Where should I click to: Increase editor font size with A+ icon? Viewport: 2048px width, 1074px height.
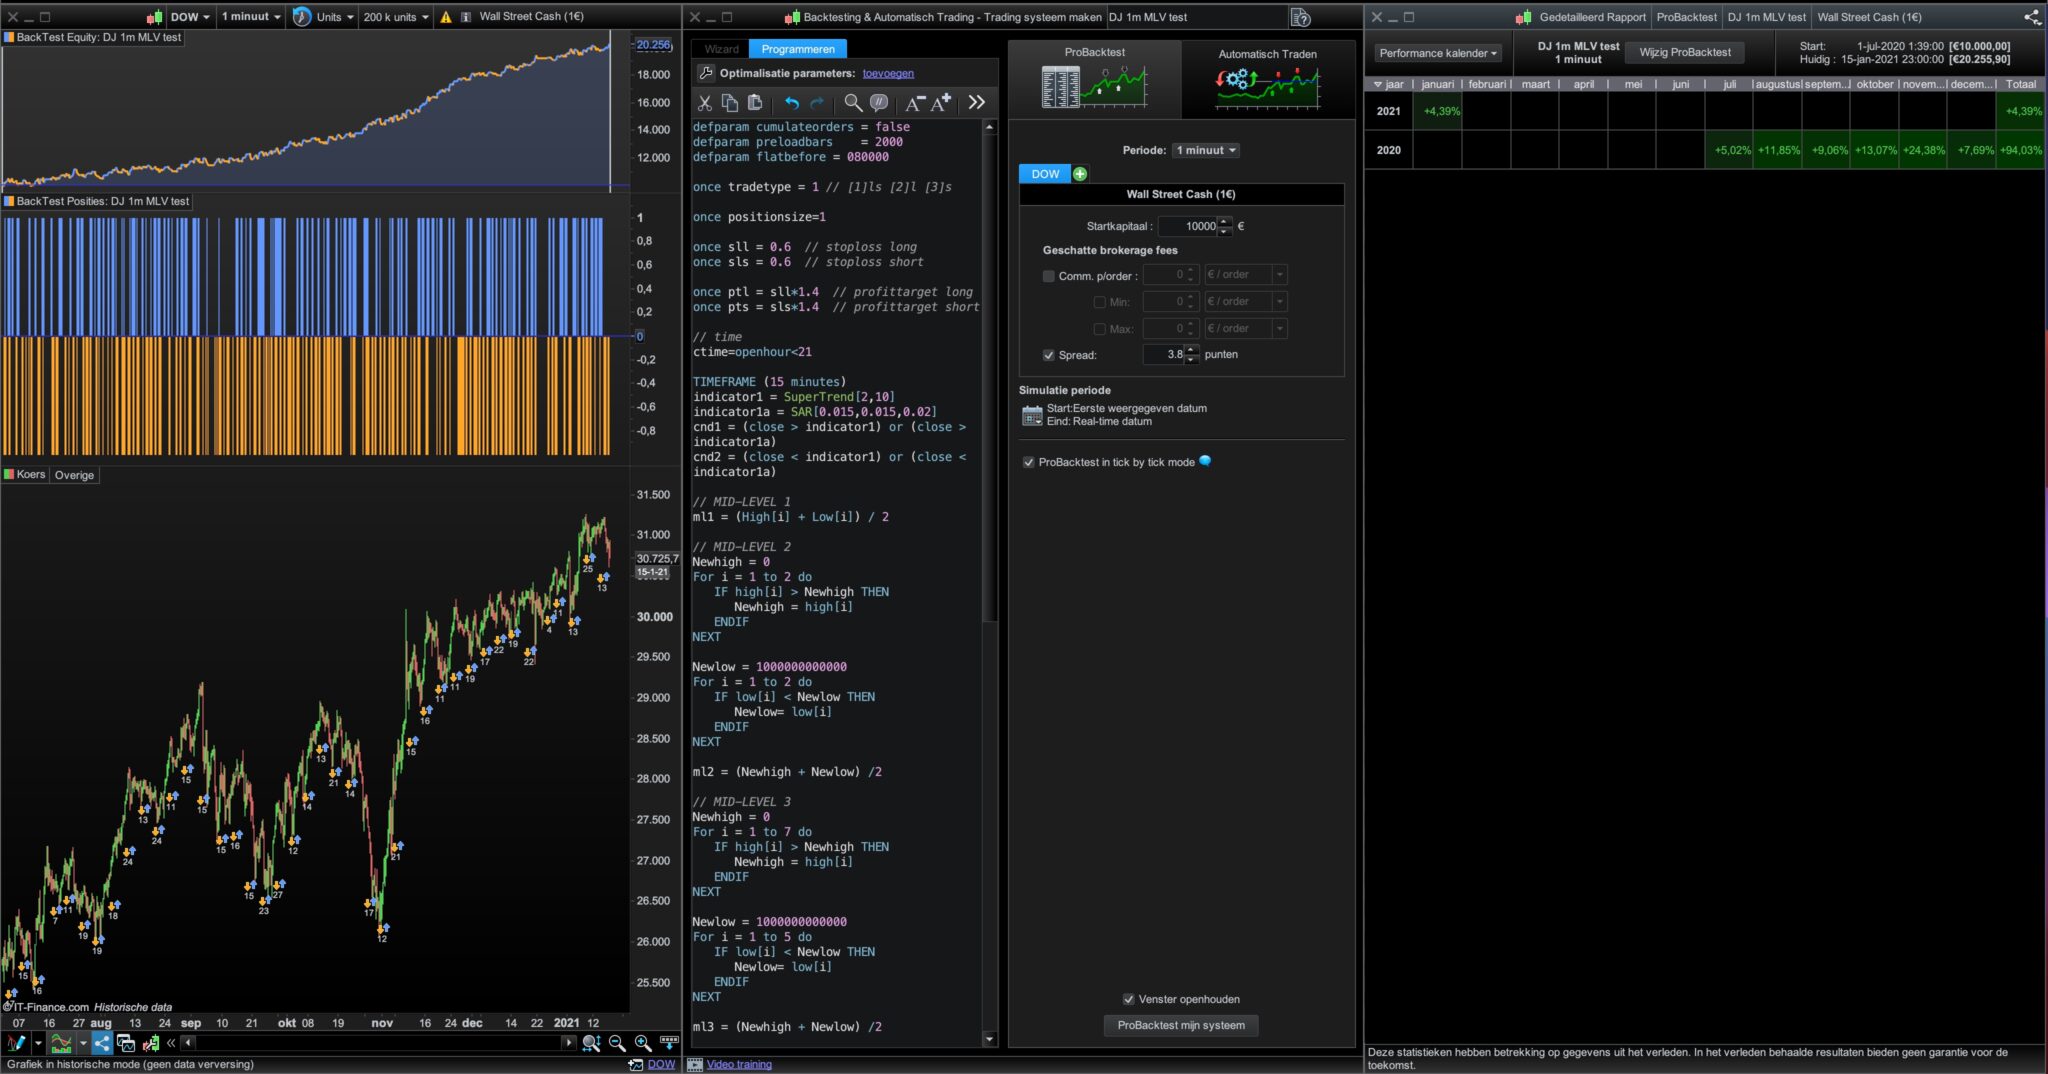941,103
